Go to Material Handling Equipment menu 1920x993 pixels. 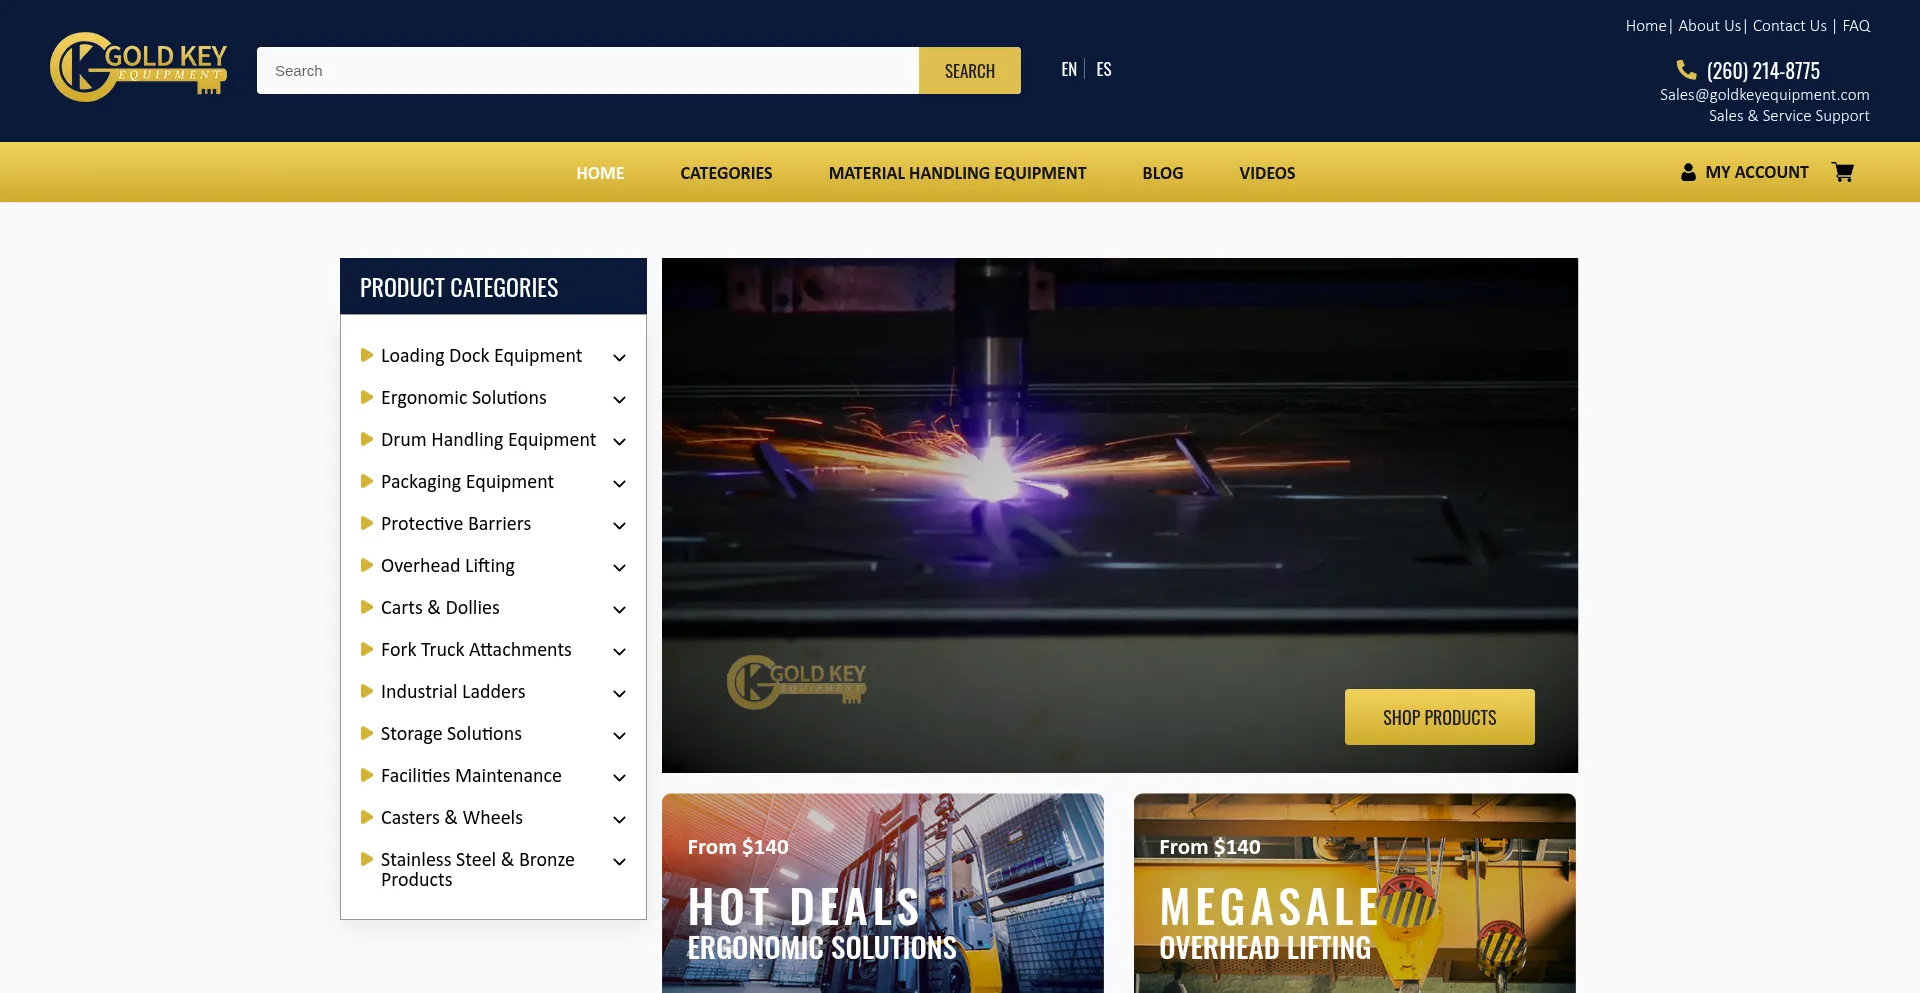(957, 173)
